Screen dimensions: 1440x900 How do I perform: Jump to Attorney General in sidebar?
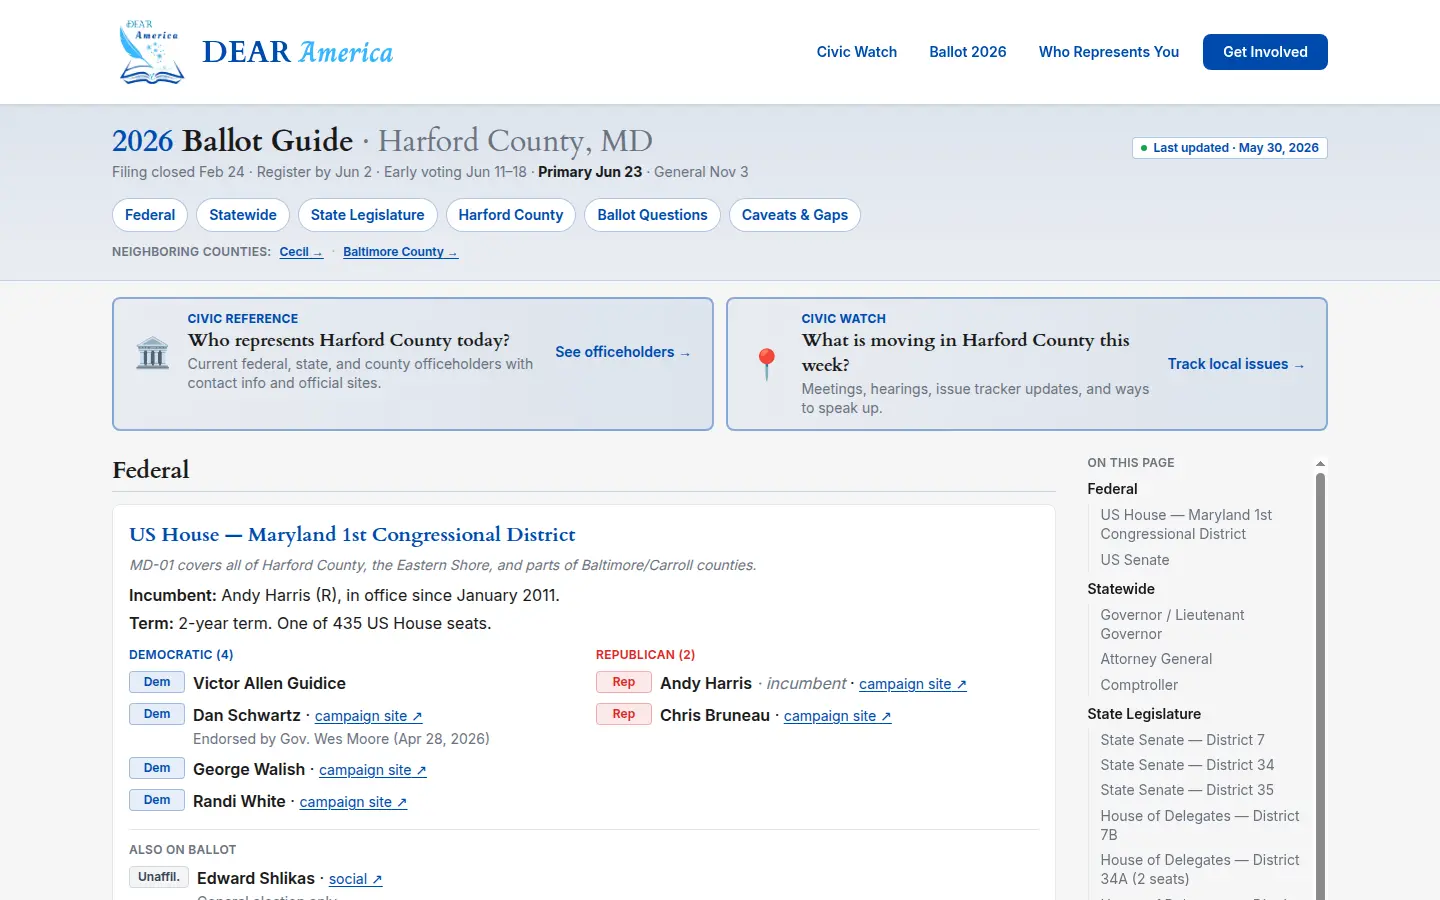[1156, 659]
